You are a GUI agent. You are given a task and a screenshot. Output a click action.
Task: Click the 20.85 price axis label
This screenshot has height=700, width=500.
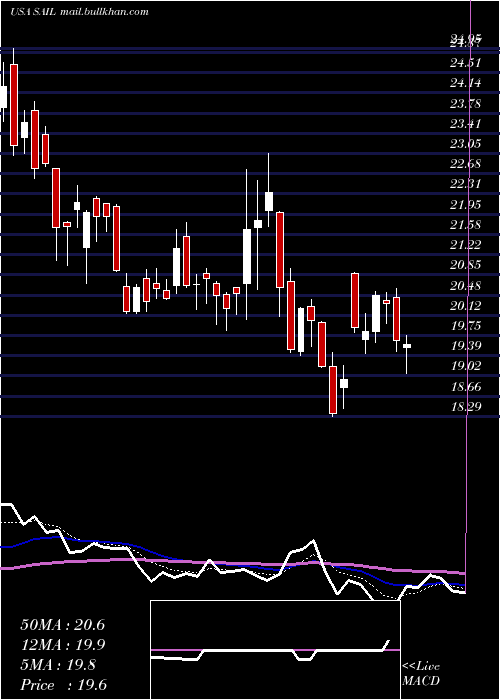(466, 265)
